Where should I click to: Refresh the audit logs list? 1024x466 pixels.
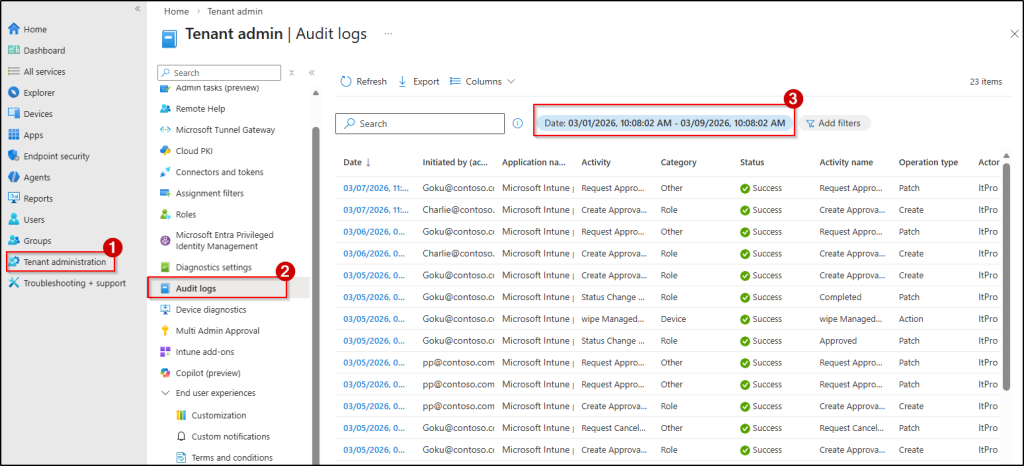364,82
